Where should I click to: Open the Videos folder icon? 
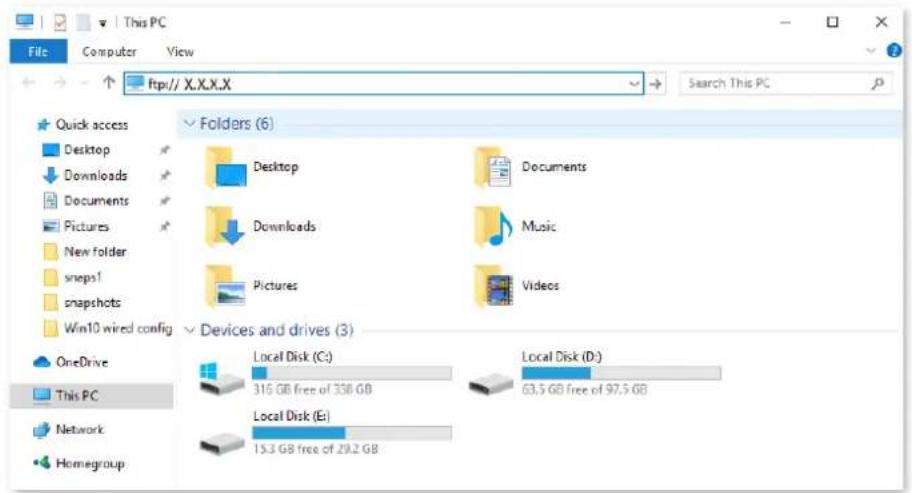(x=493, y=286)
